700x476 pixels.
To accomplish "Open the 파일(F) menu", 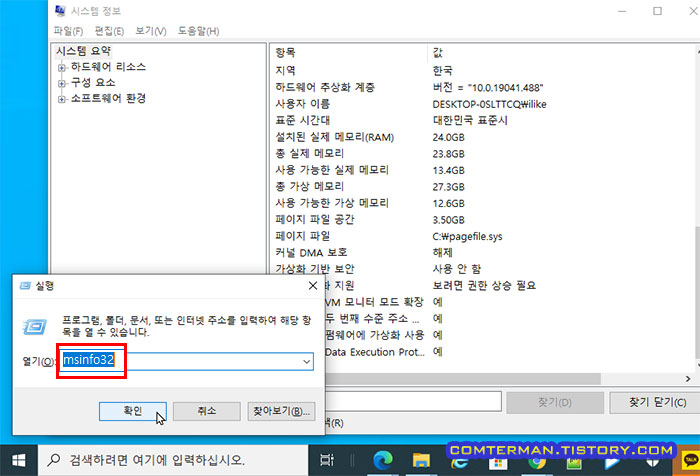I will pos(68,31).
